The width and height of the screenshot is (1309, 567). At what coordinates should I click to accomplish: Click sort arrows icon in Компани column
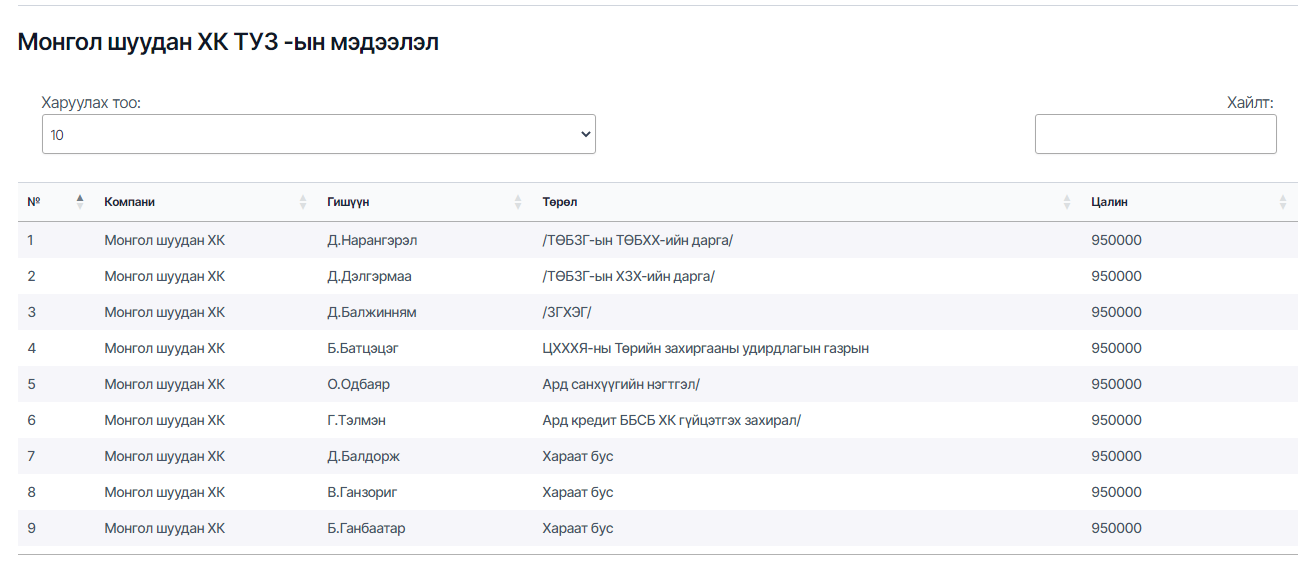(303, 202)
